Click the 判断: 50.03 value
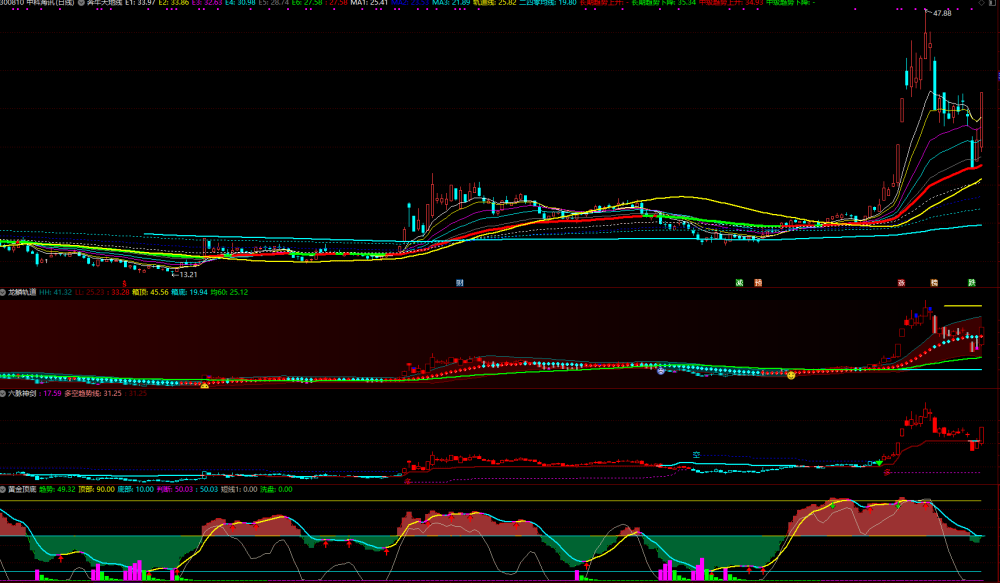The width and height of the screenshot is (1000, 583). (175, 489)
